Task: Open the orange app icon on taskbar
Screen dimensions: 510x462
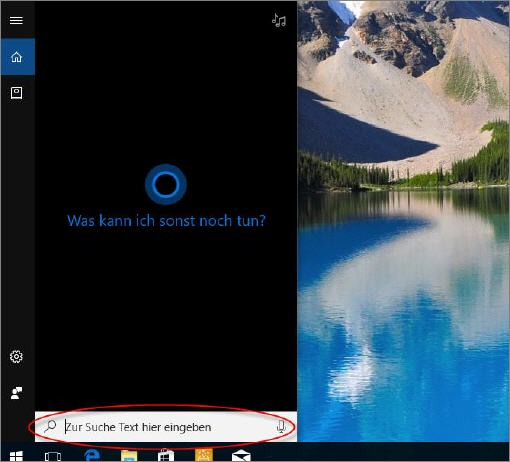Action: coord(204,455)
